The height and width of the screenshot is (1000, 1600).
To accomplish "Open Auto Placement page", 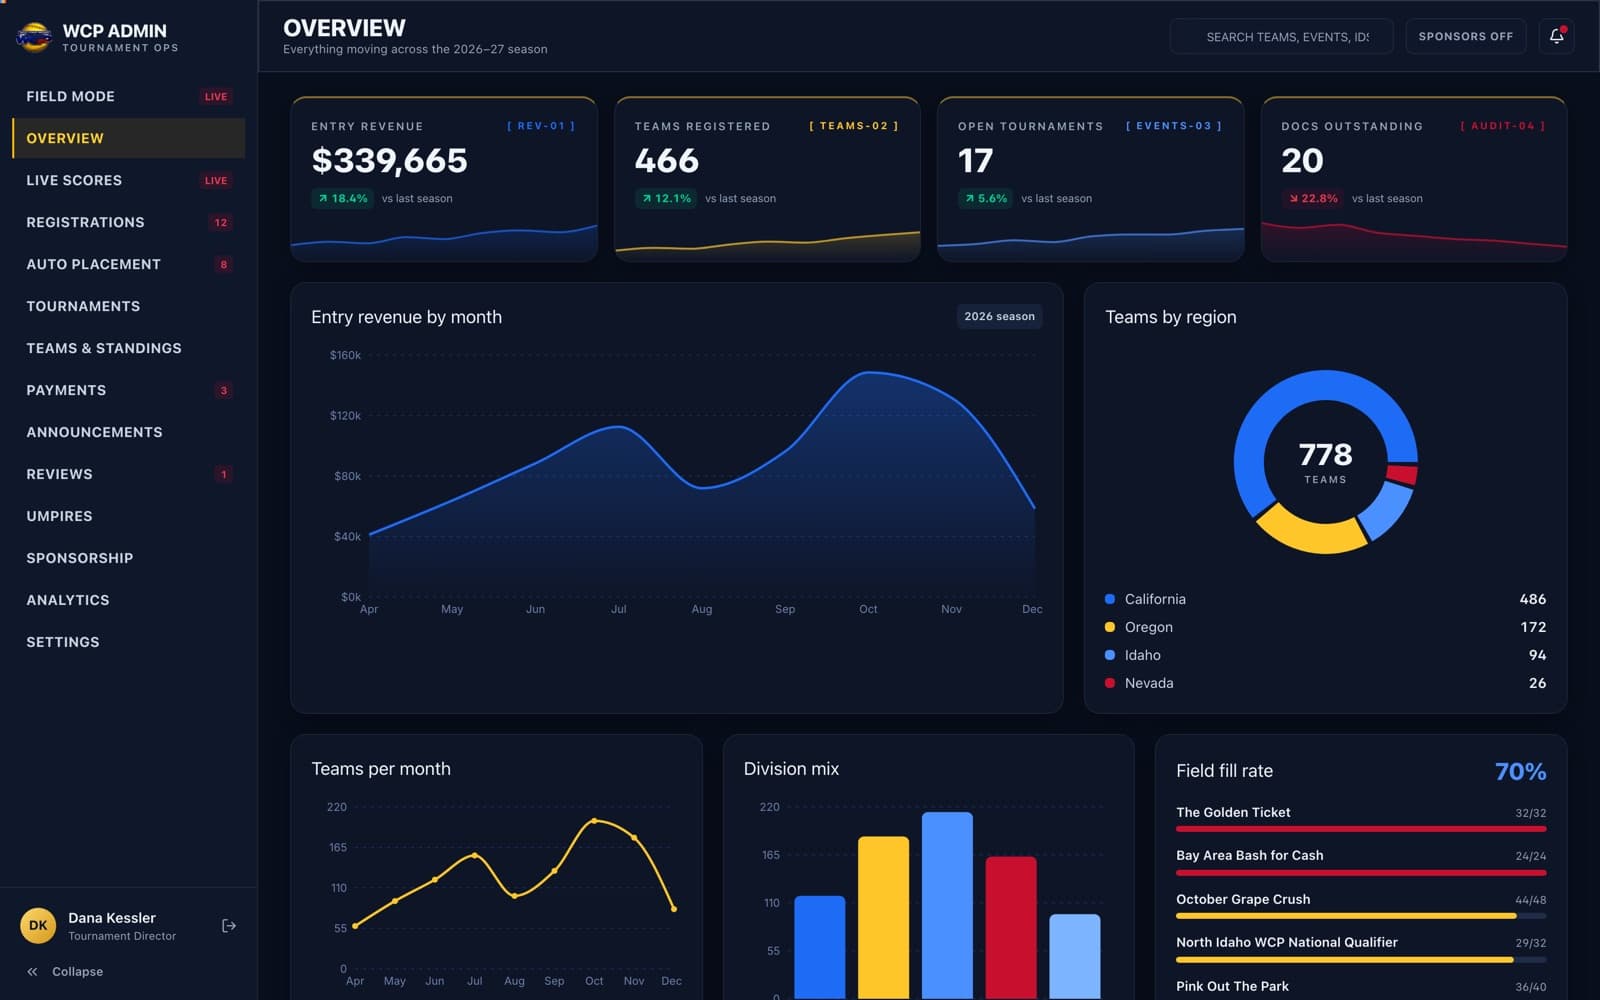I will (128, 264).
